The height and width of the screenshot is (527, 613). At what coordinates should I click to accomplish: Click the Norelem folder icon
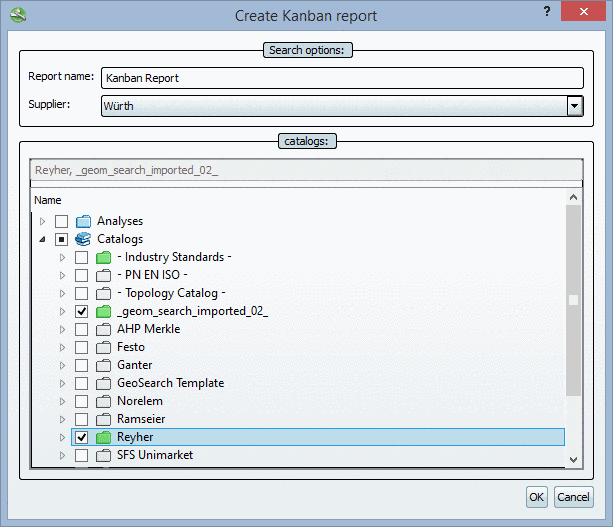[104, 401]
